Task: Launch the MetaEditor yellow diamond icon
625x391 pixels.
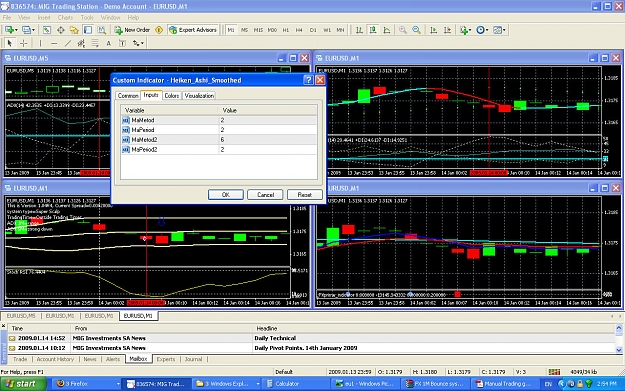Action: [x=159, y=30]
